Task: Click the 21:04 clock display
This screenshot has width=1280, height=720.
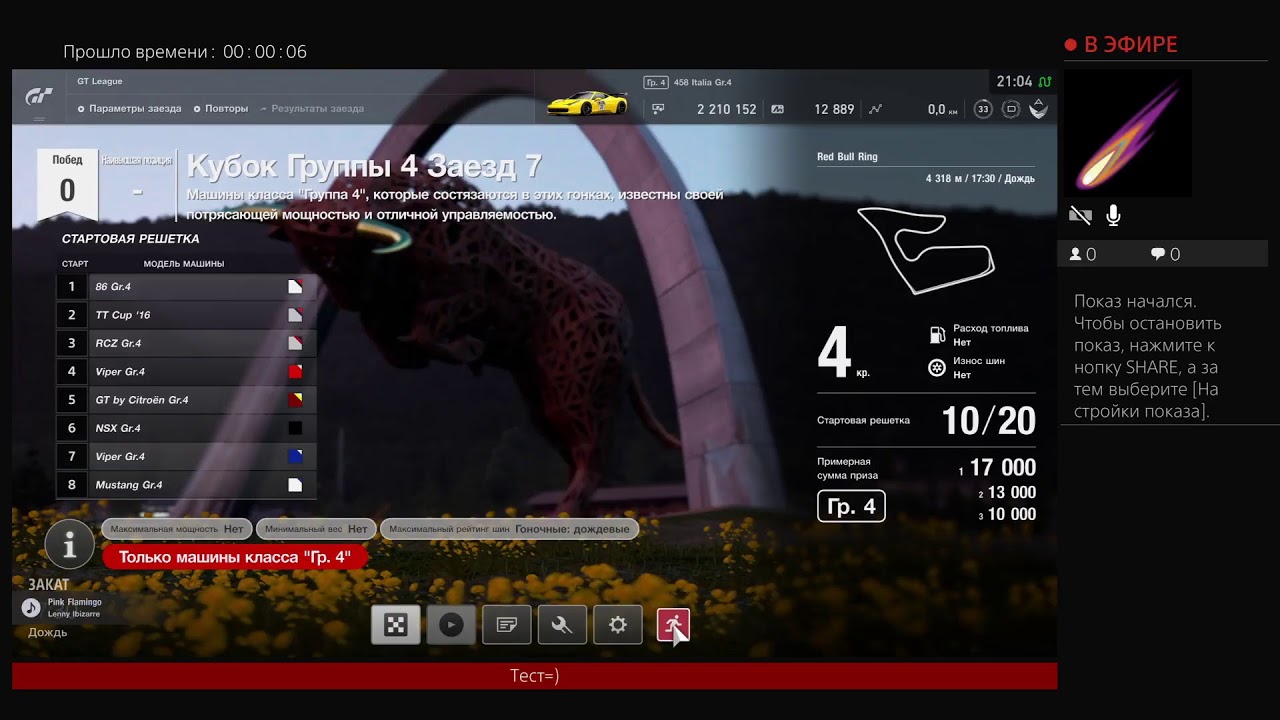Action: click(1014, 82)
